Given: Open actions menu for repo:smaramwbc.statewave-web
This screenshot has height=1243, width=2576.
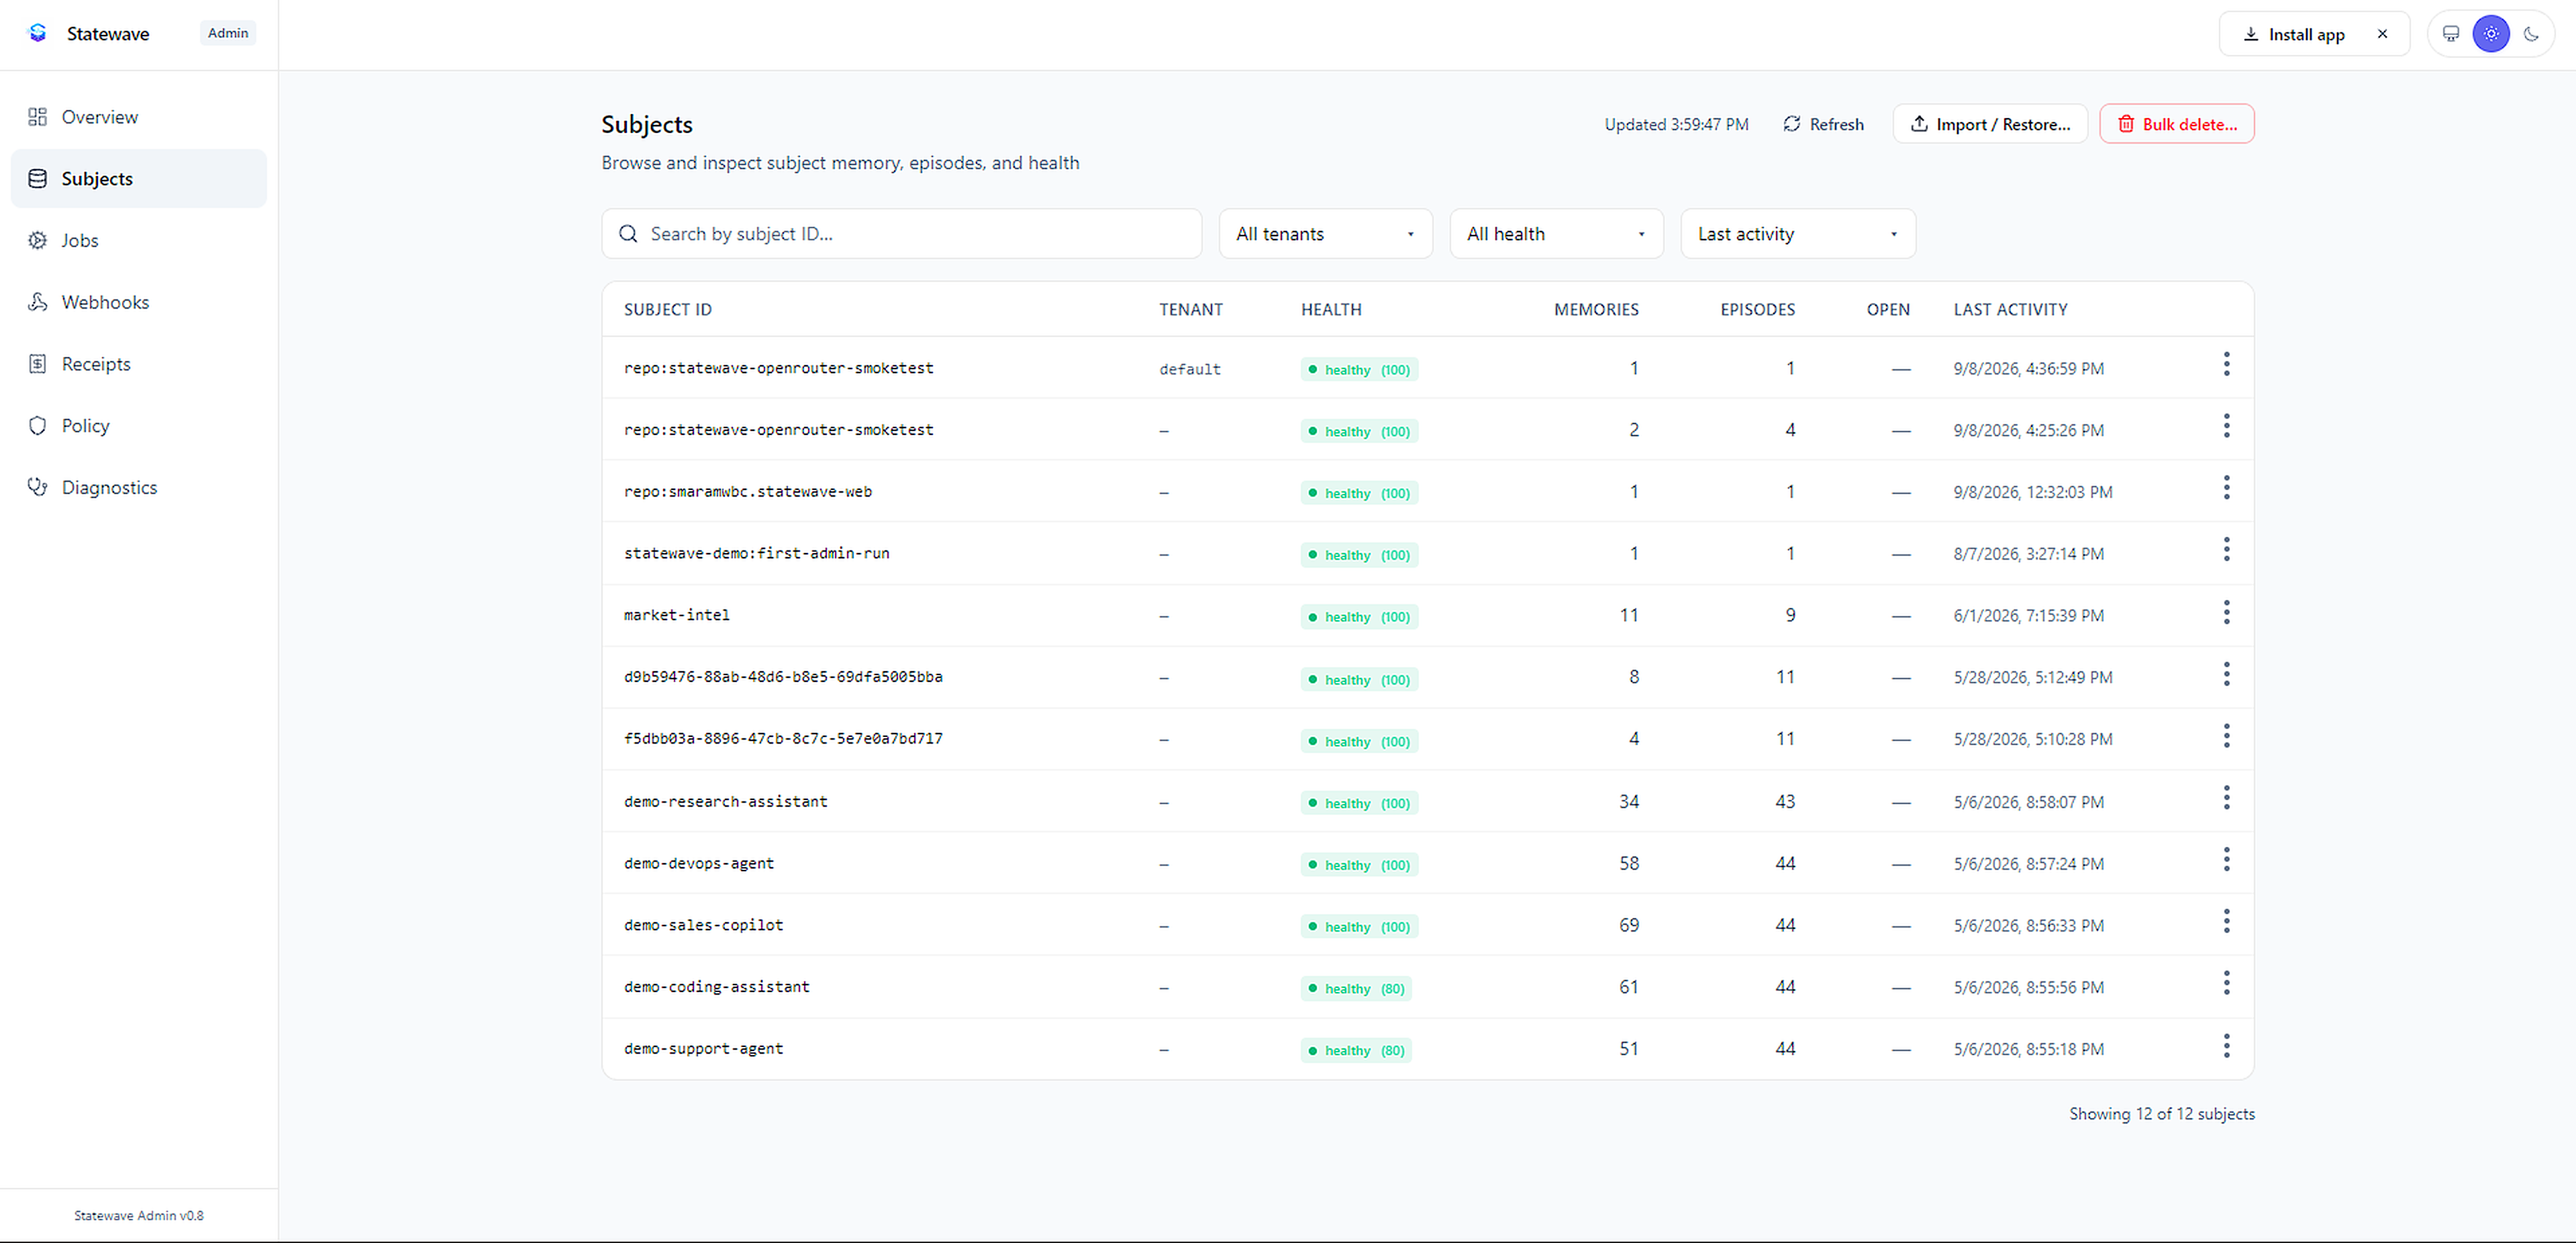Looking at the screenshot, I should pyautogui.click(x=2227, y=488).
